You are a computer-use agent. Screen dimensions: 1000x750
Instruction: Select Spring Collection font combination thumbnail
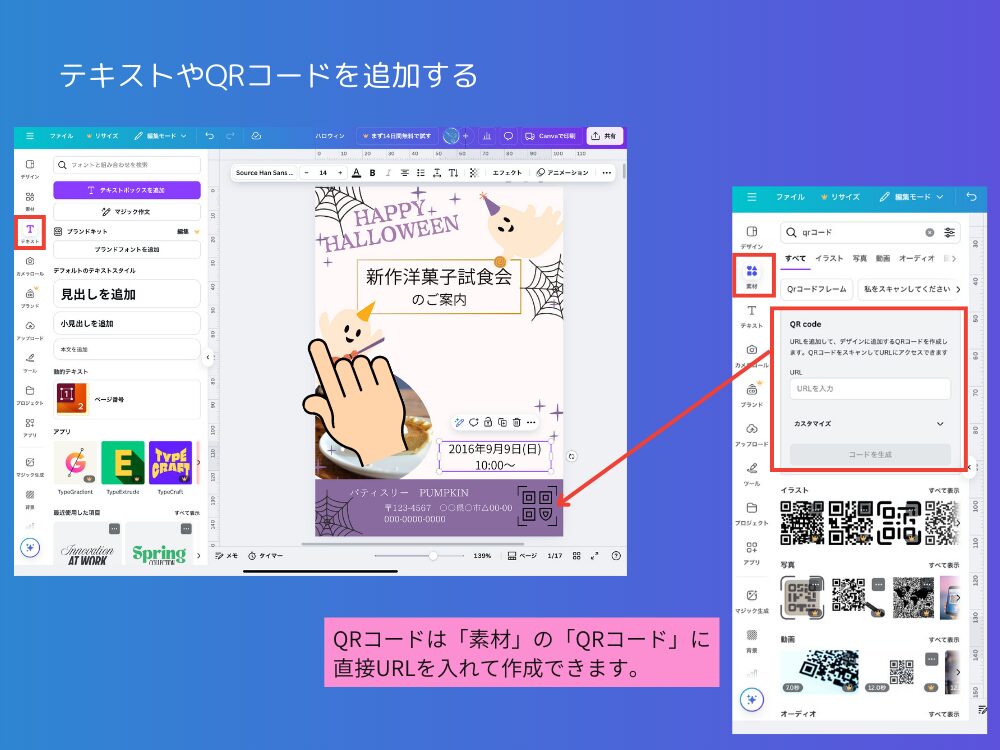click(159, 544)
